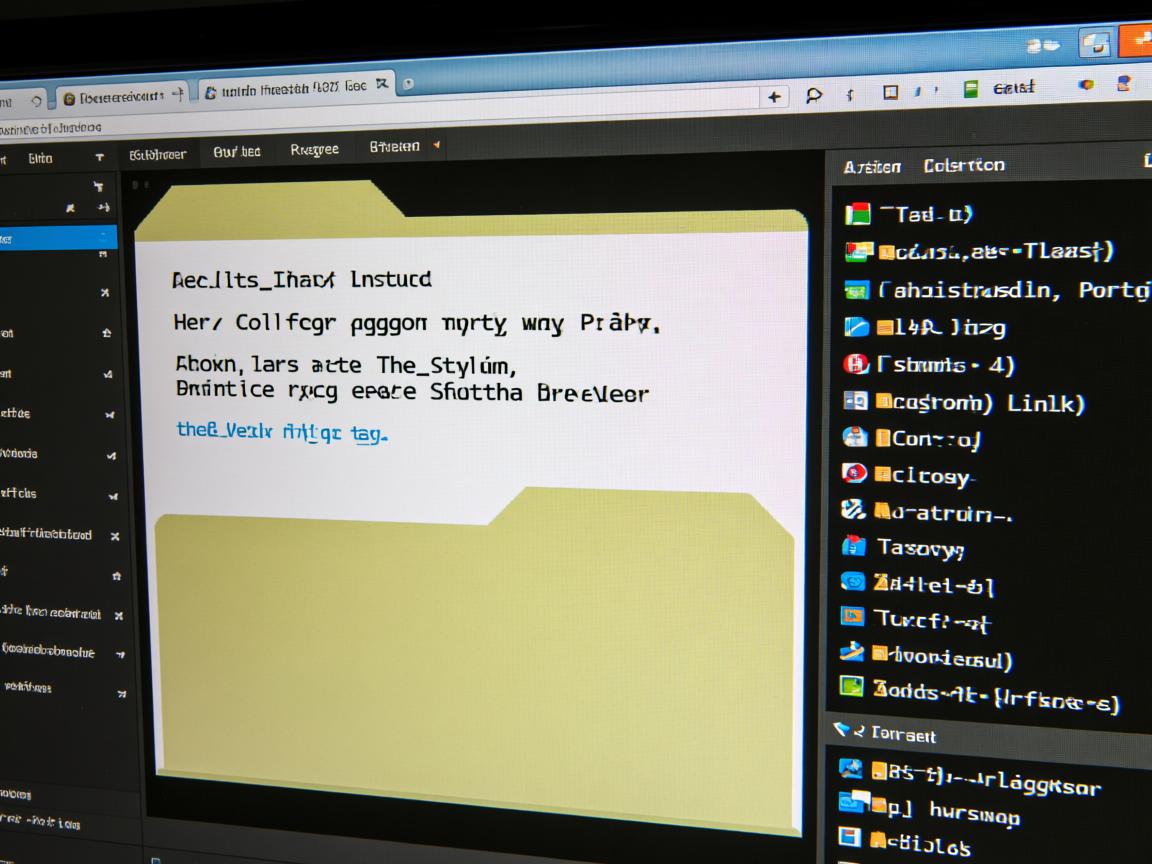Select the icon beside "Tuxcf" list item
The height and width of the screenshot is (864, 1152).
pyautogui.click(x=852, y=616)
